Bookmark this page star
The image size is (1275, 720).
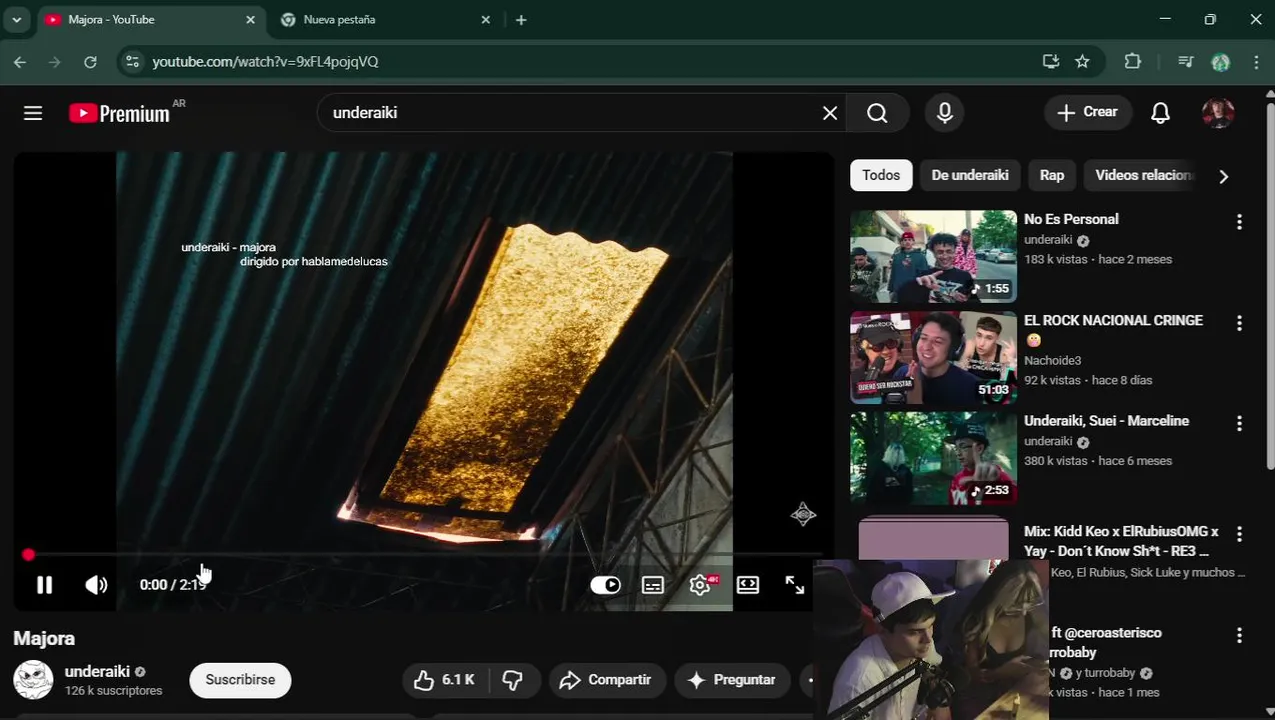[x=1082, y=62]
